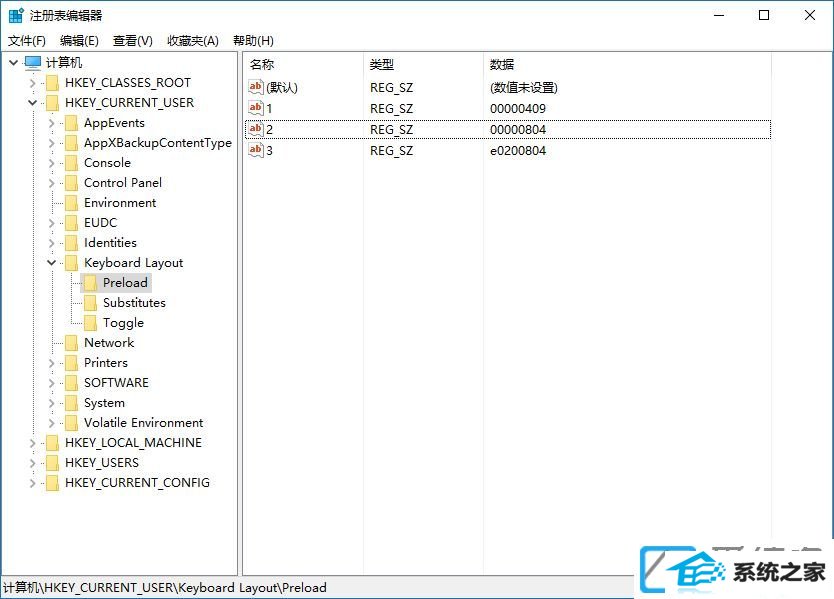
Task: Click the HKEY_CURRENT_USER folder icon
Action: click(x=52, y=103)
